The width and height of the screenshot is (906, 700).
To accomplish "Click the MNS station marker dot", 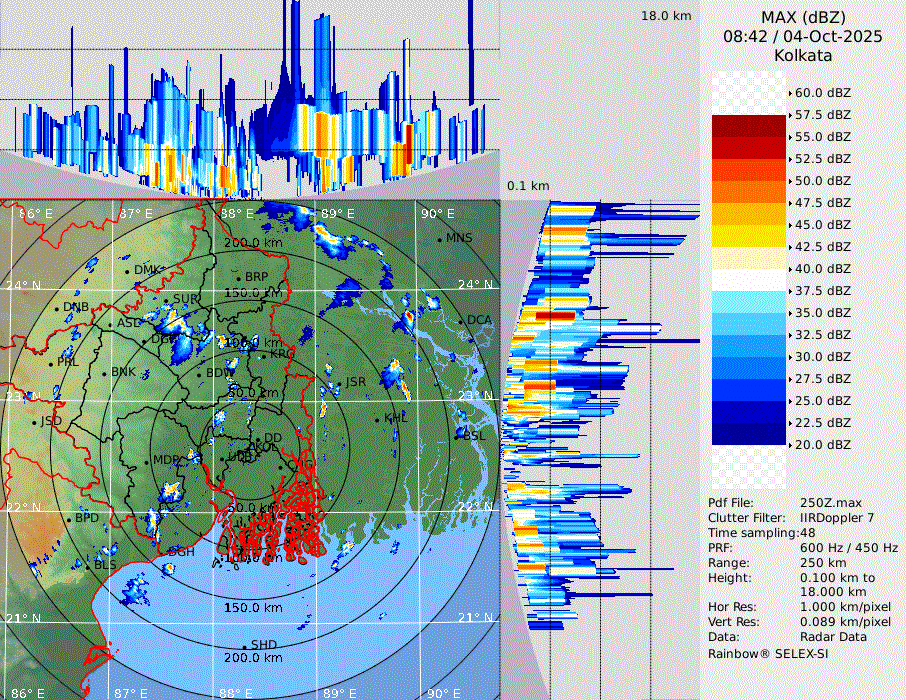I will click(440, 239).
